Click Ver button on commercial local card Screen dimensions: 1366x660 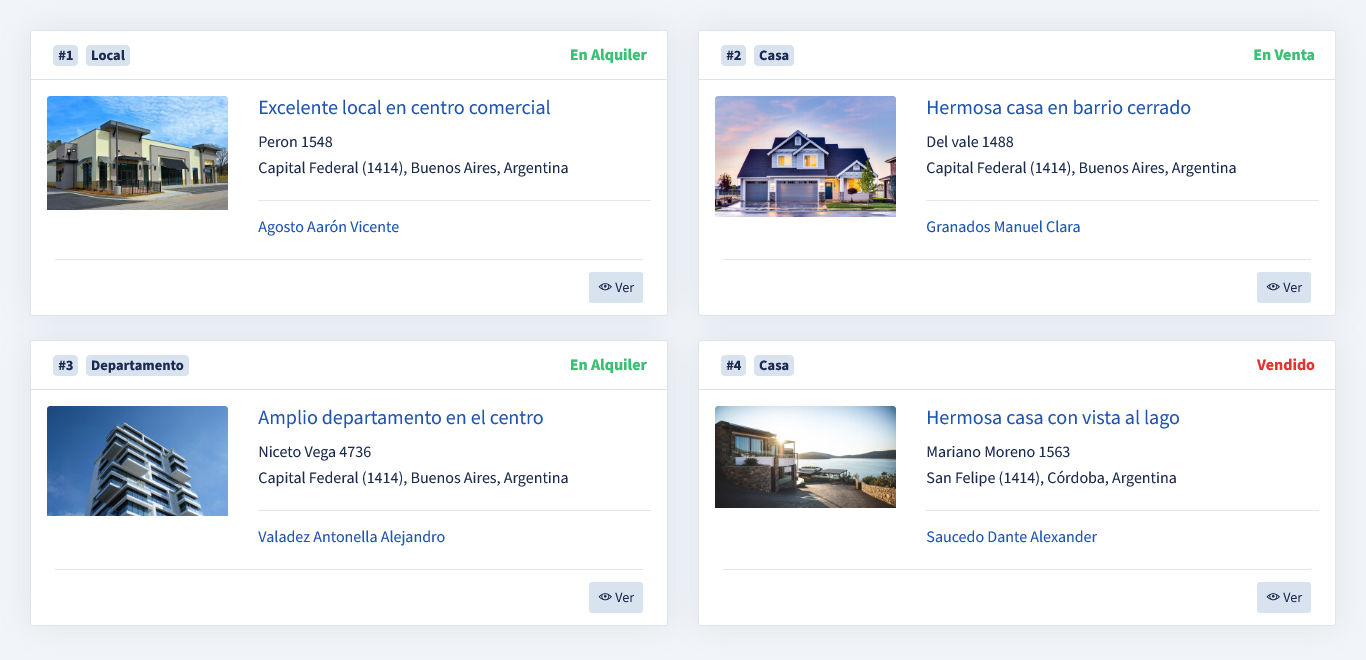point(616,287)
